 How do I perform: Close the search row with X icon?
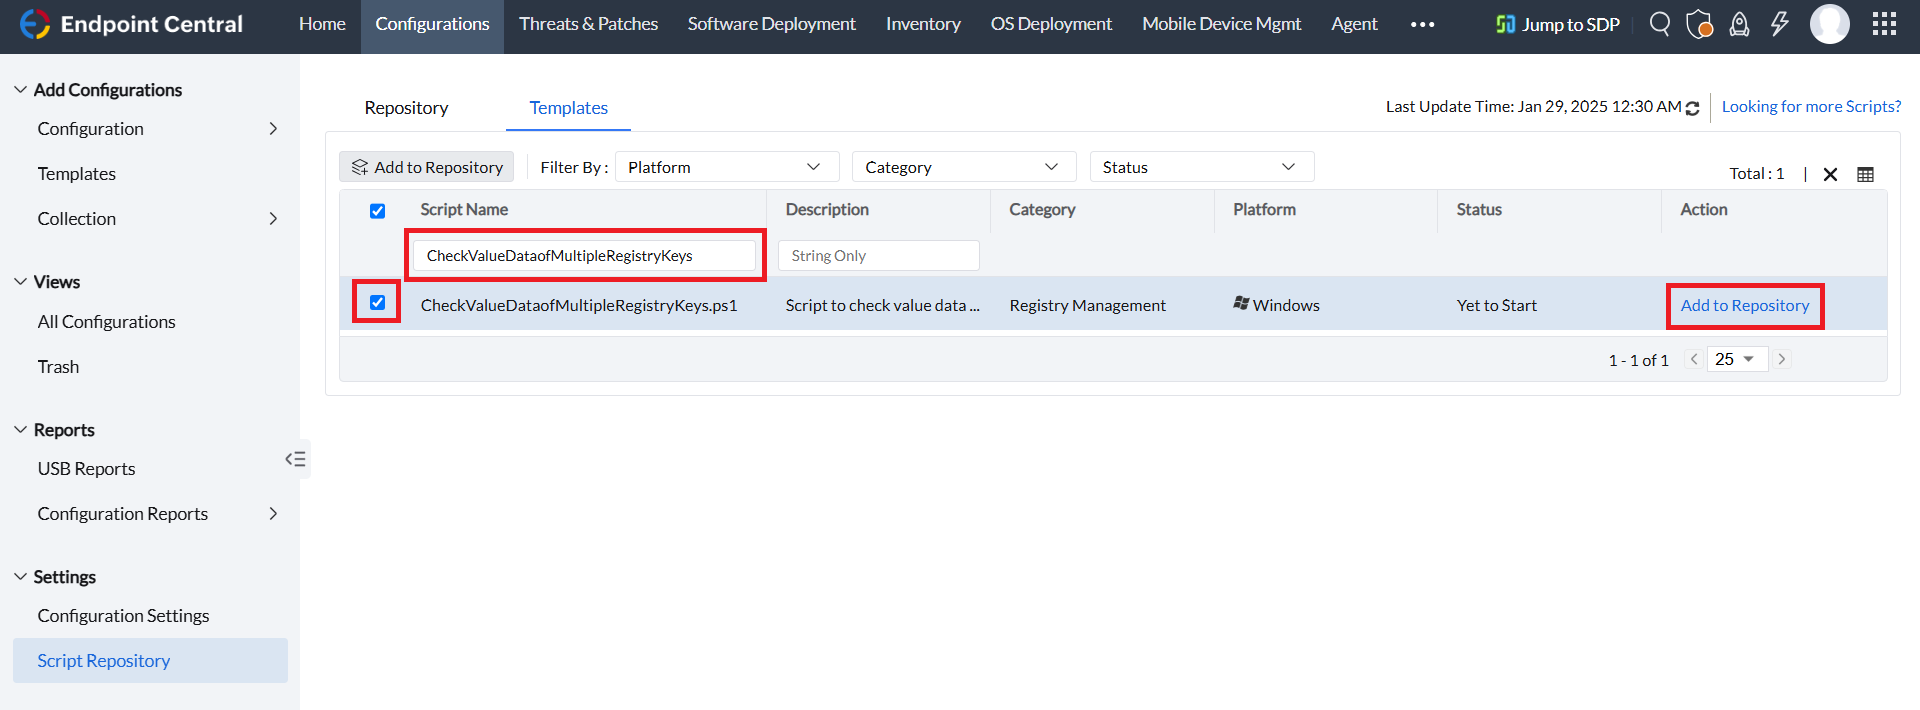tap(1830, 174)
